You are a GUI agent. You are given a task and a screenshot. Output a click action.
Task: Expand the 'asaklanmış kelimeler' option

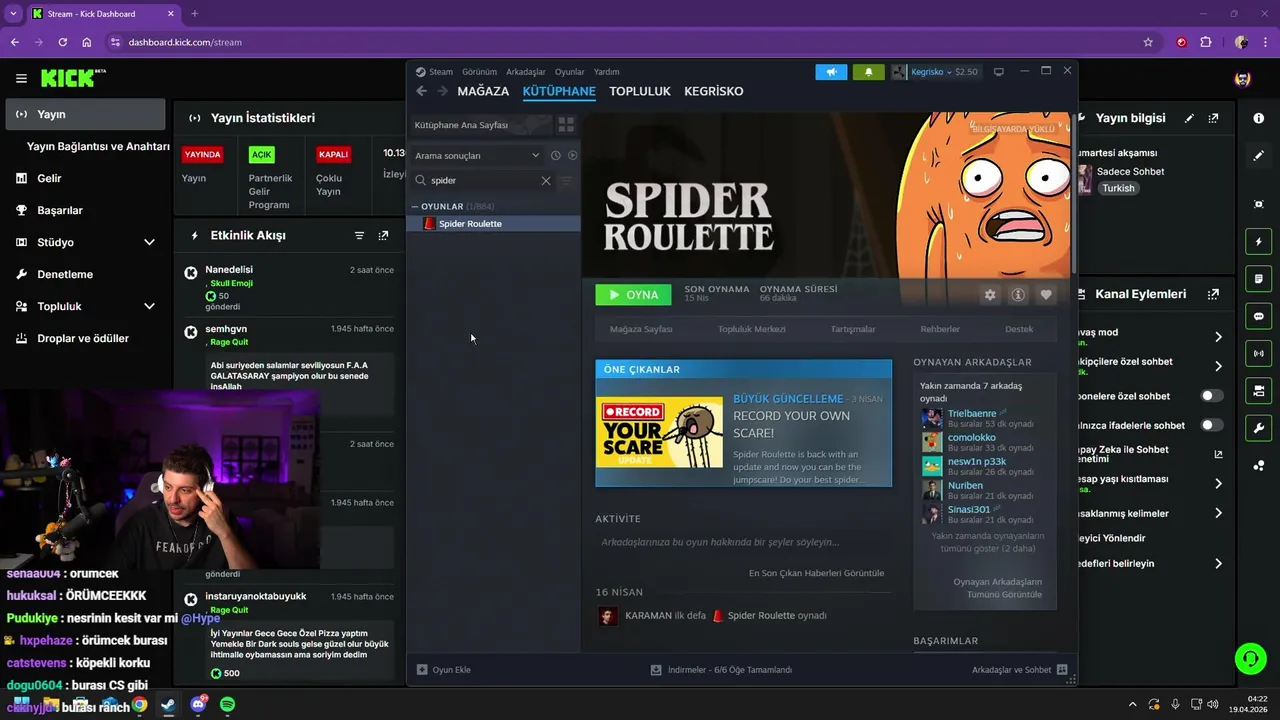[1218, 513]
